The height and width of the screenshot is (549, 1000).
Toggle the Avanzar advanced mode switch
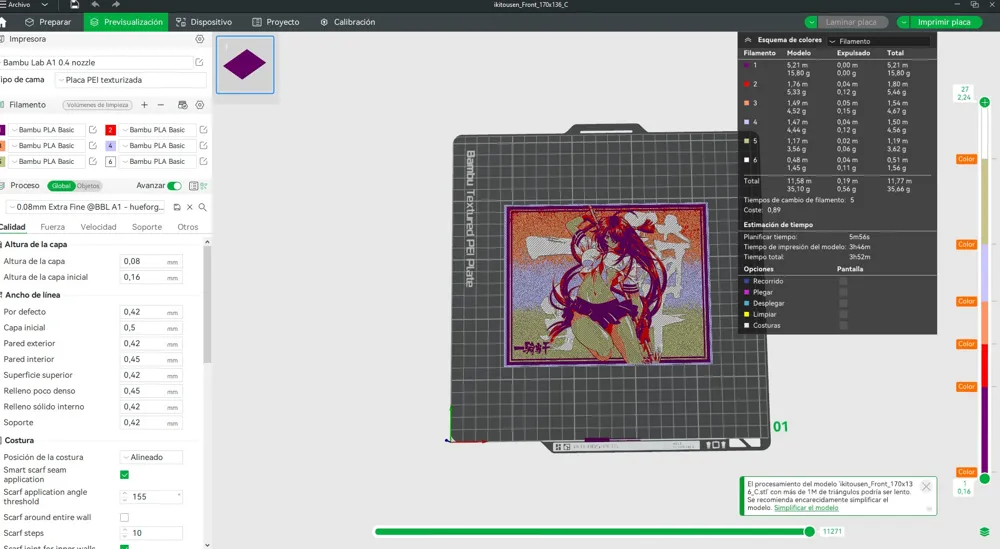click(x=174, y=186)
